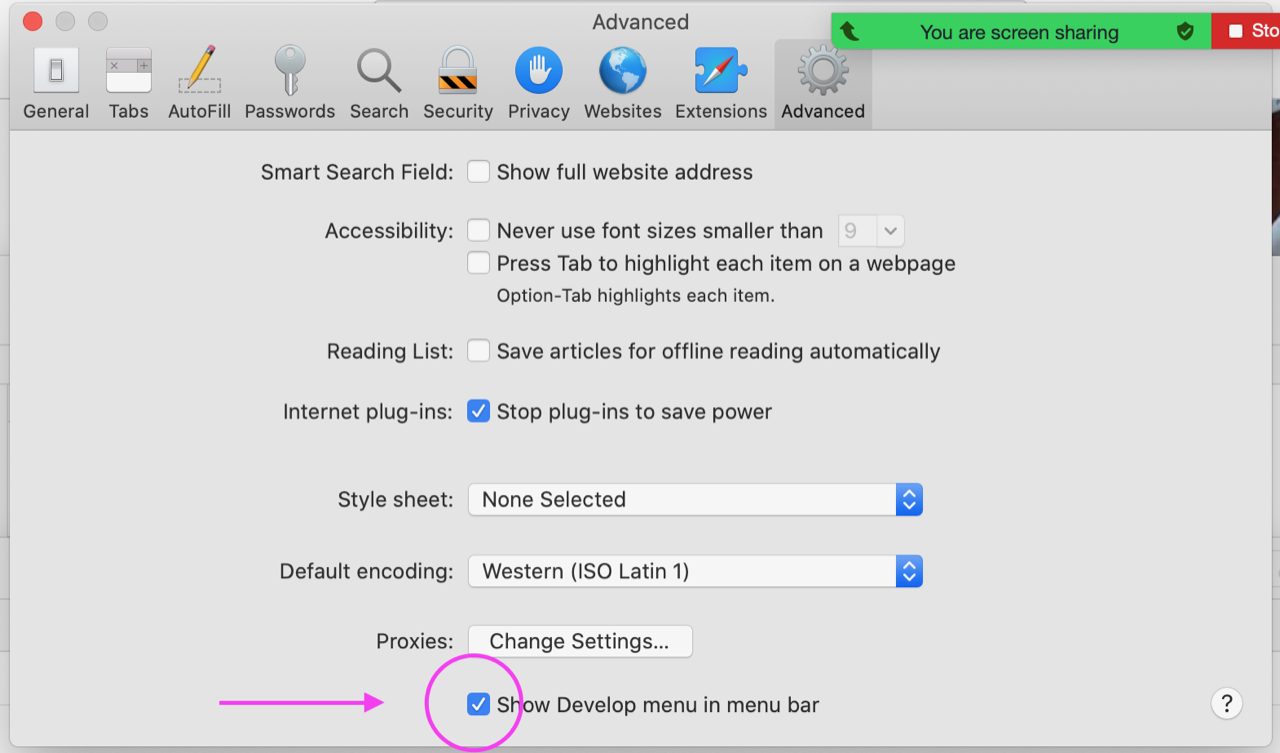The height and width of the screenshot is (753, 1280).
Task: Check Never use font sizes smaller than
Action: (x=479, y=231)
